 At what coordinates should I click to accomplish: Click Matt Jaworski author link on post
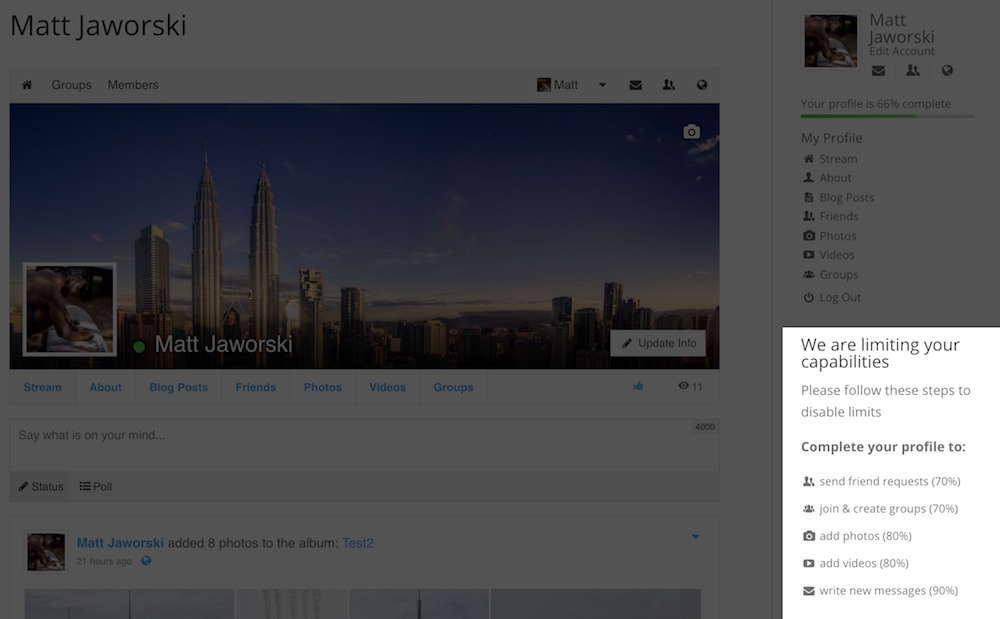coord(120,543)
